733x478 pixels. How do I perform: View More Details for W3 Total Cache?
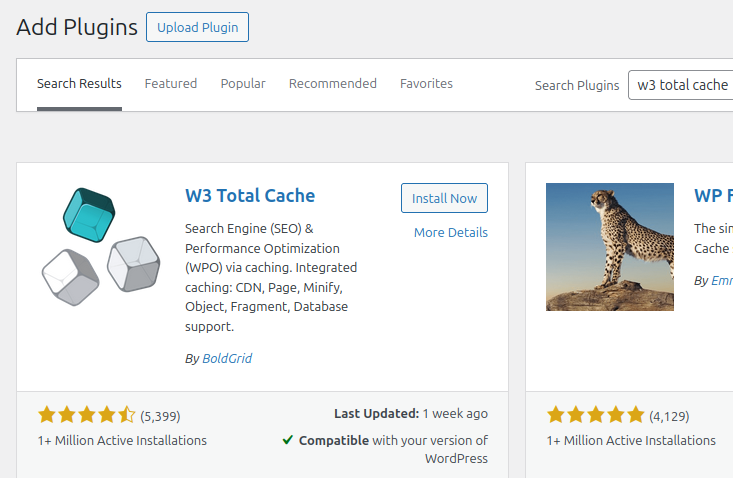click(451, 233)
